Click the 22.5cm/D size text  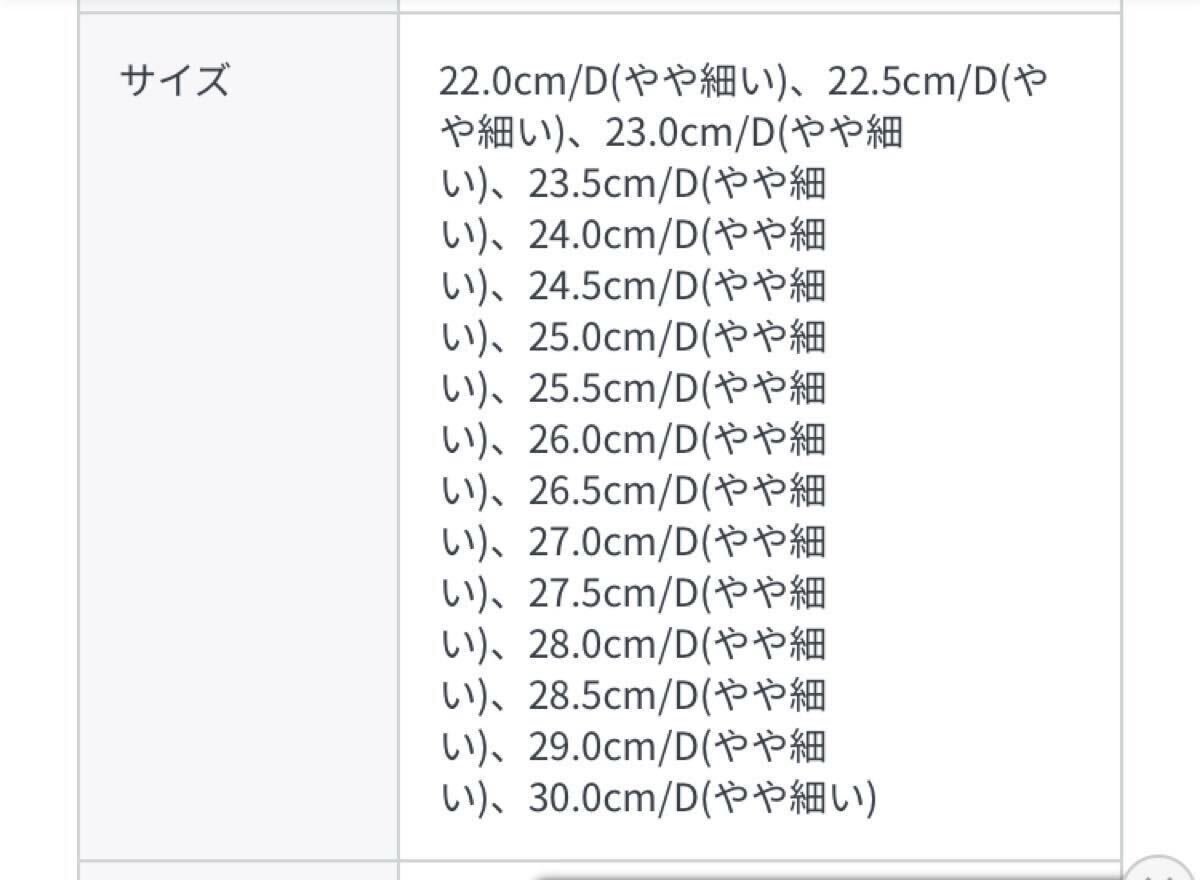[910, 82]
